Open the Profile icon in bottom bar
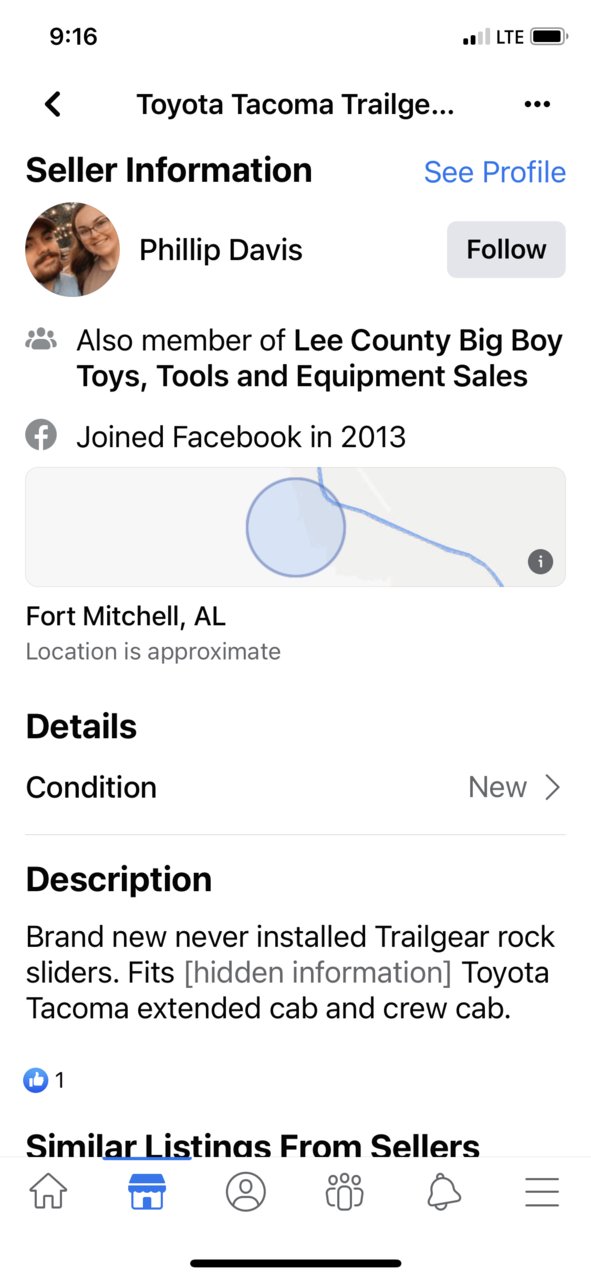Image resolution: width=591 pixels, height=1280 pixels. (x=246, y=1192)
